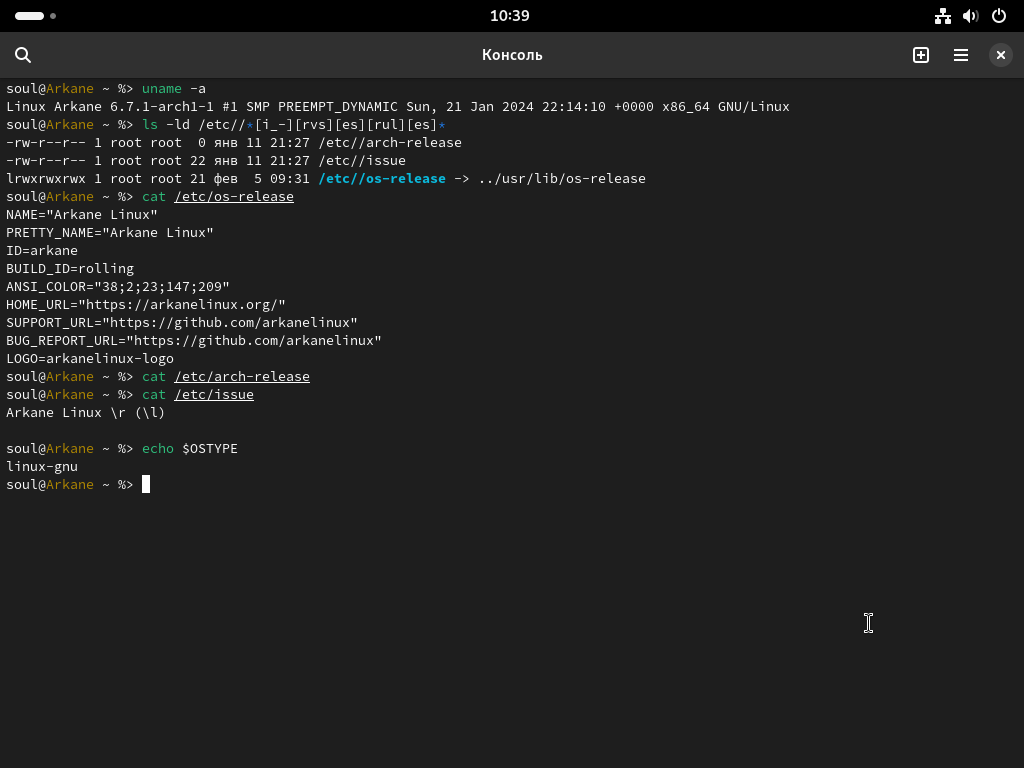Click the NAME="Arkane Linux" line
1024x768 pixels.
82,215
